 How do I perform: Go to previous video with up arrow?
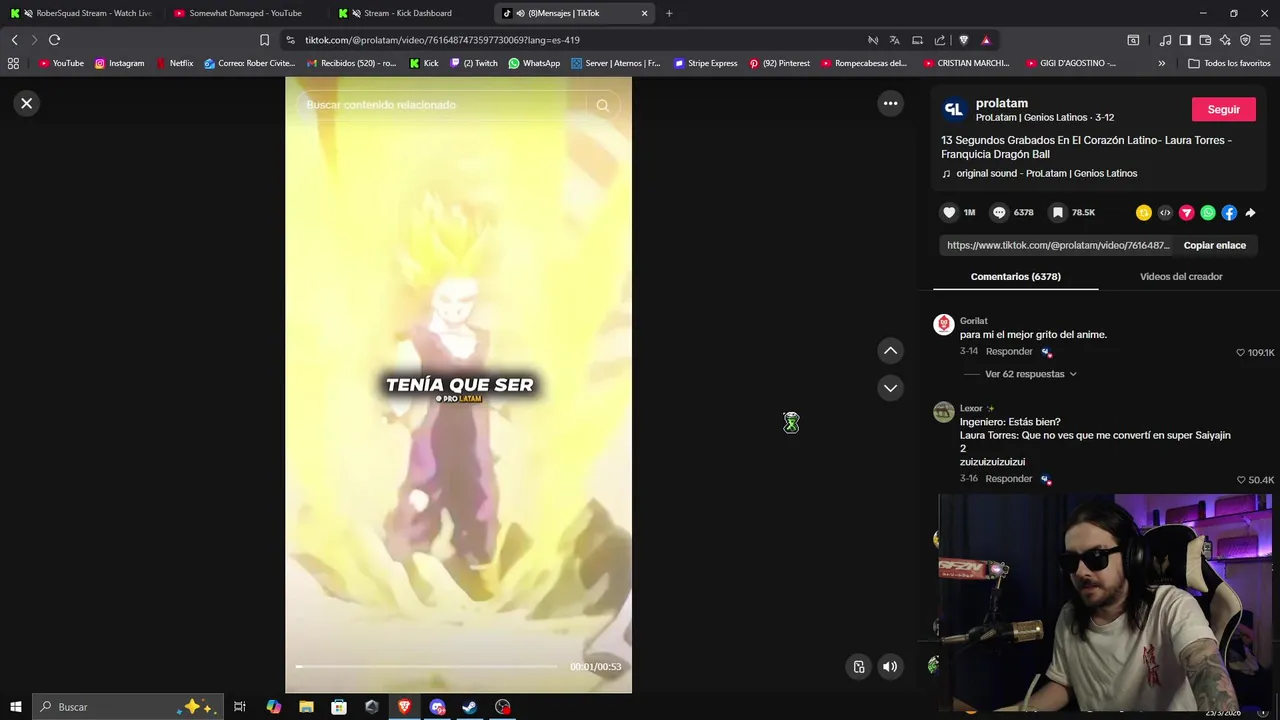pyautogui.click(x=890, y=351)
